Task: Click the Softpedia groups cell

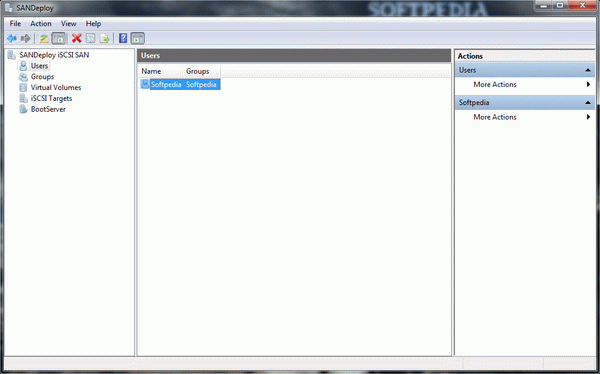Action: (x=201, y=84)
